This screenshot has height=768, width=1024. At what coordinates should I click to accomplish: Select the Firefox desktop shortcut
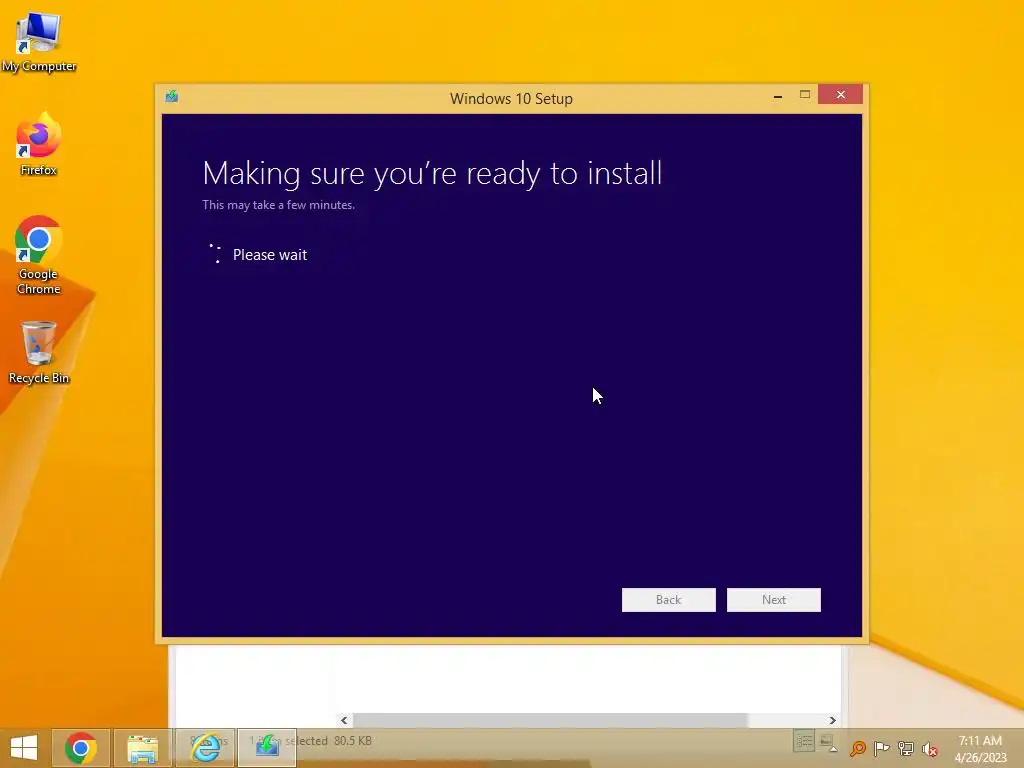click(x=39, y=144)
